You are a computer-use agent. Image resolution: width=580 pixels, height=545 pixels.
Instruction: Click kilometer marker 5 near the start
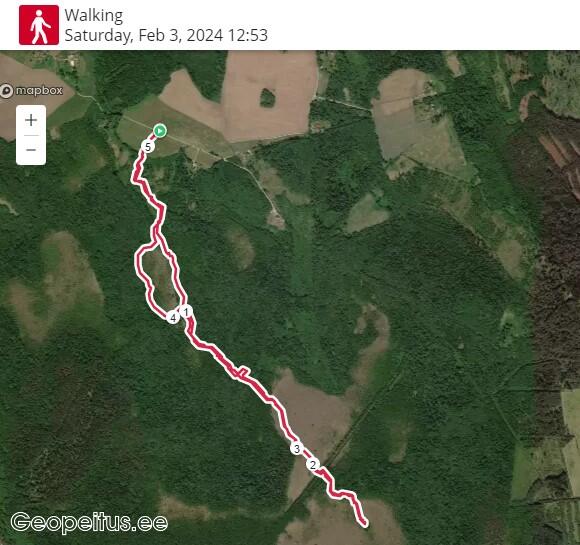(148, 147)
